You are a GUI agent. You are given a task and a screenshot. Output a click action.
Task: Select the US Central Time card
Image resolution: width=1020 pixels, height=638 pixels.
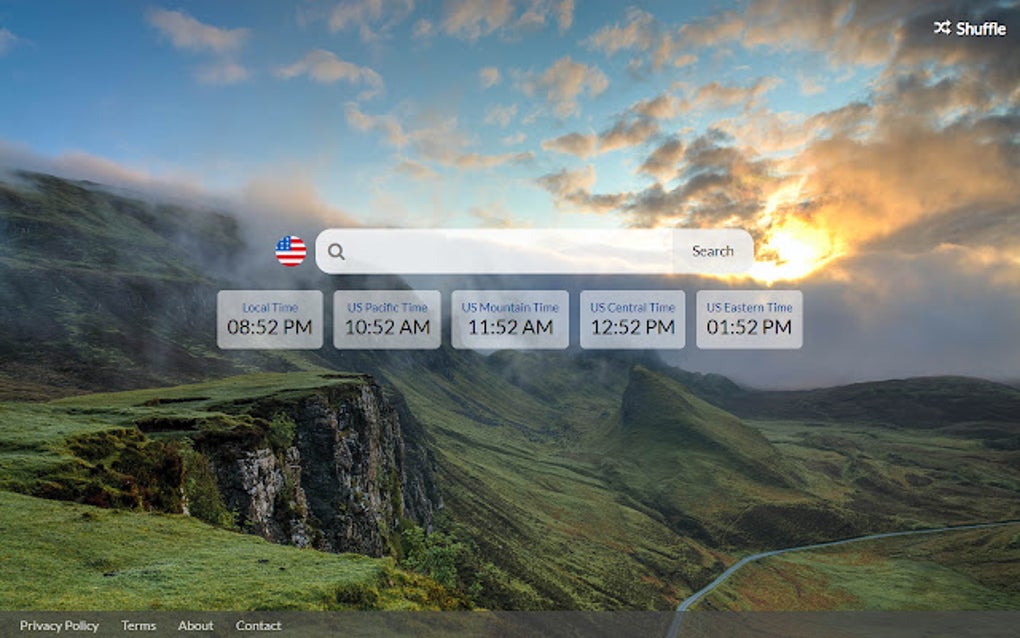click(631, 319)
